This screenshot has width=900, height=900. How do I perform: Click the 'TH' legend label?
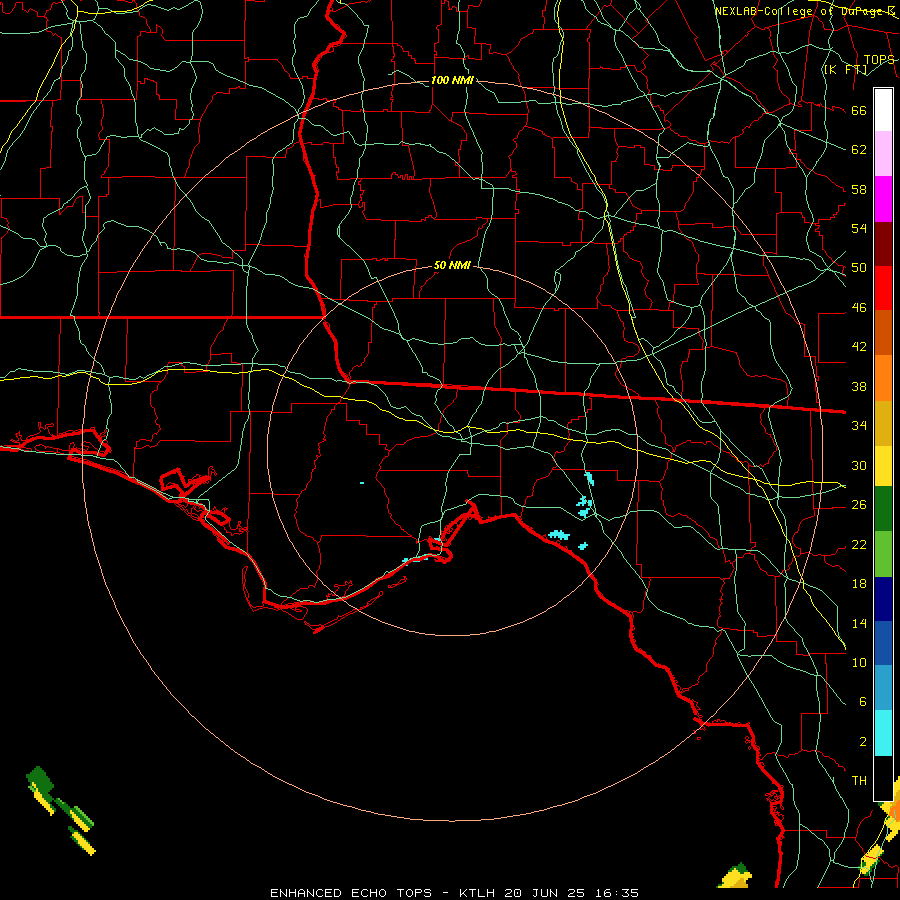coord(859,781)
